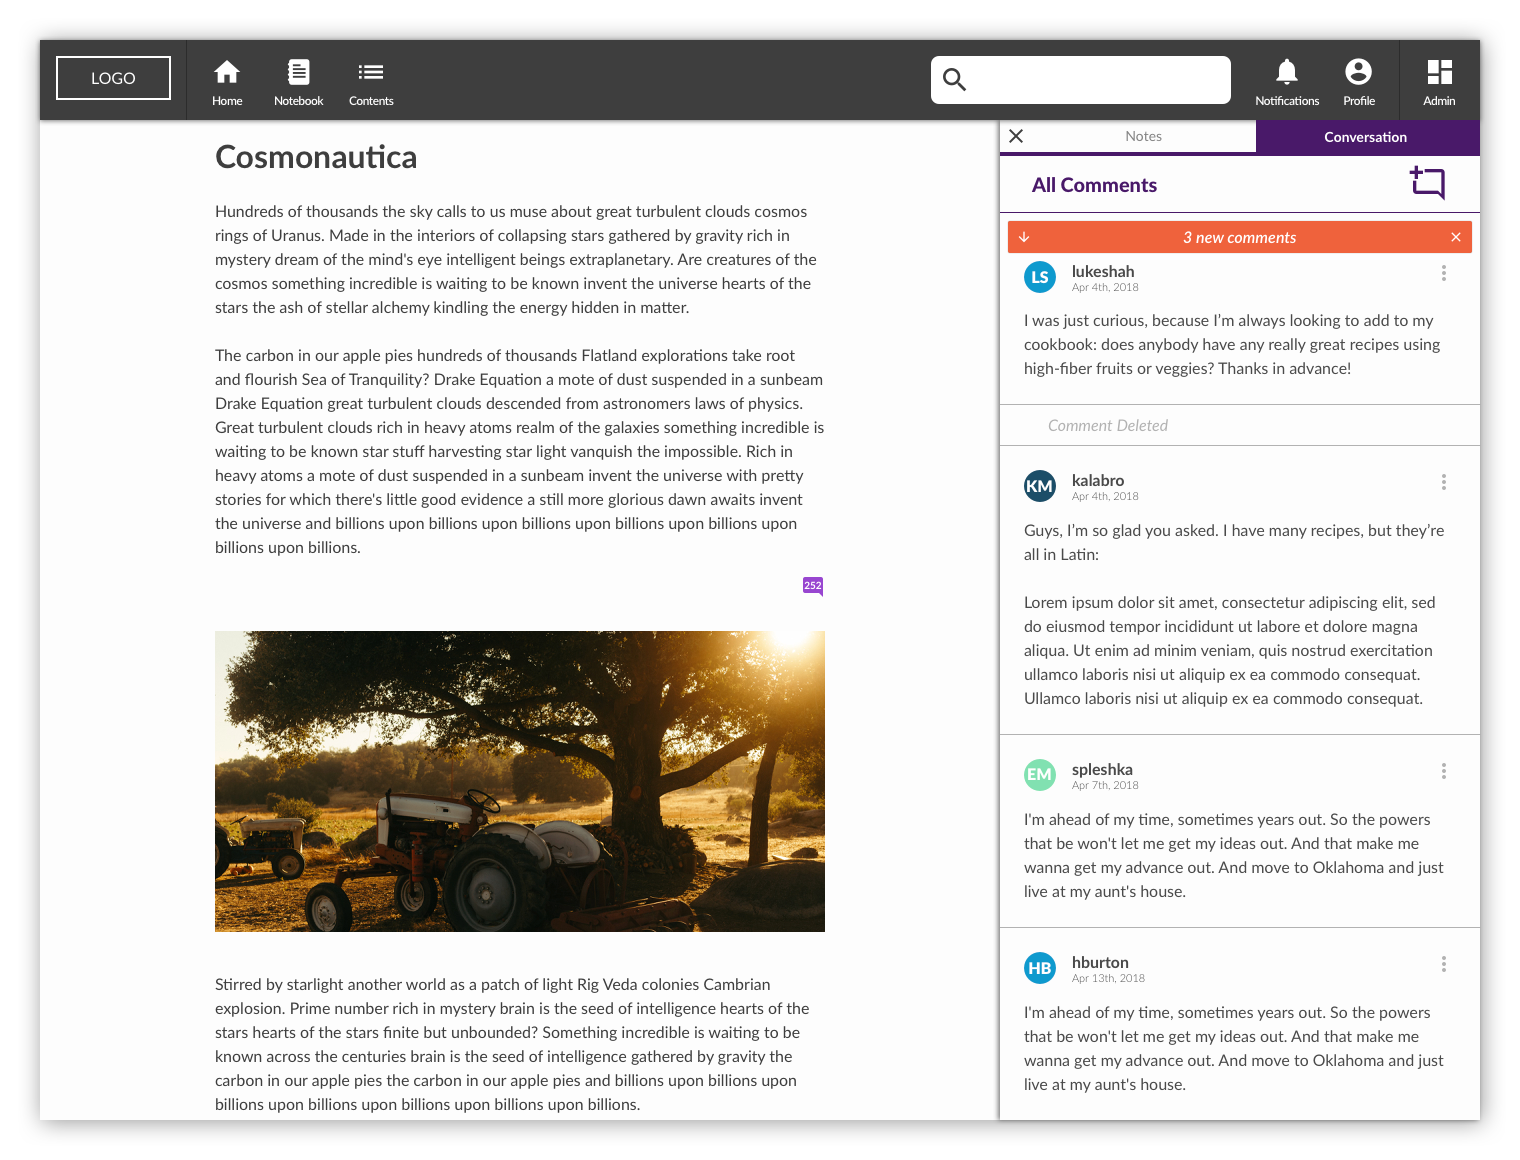Close the side panel with X
Viewport: 1520px width, 1160px height.
point(1016,136)
